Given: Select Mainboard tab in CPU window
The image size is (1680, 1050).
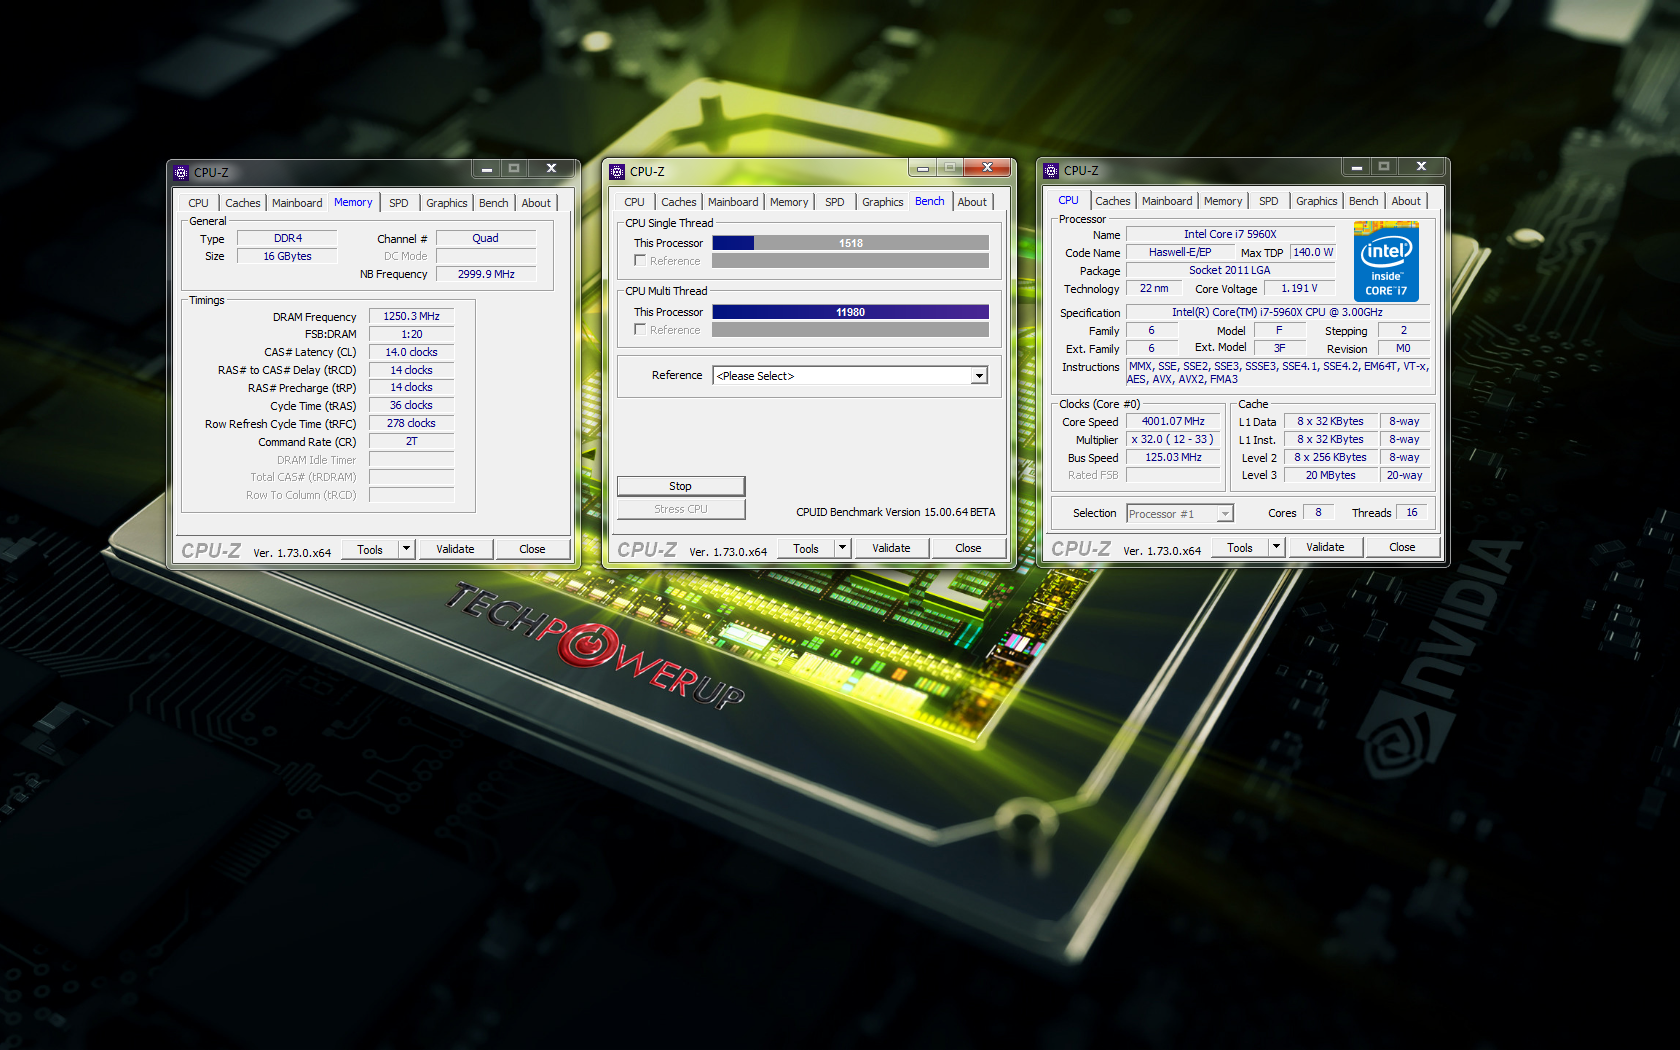Looking at the screenshot, I should click(x=1167, y=201).
